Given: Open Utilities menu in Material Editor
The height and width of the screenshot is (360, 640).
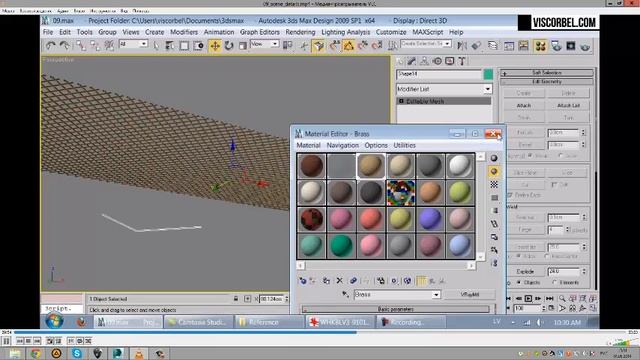Looking at the screenshot, I should tap(404, 145).
